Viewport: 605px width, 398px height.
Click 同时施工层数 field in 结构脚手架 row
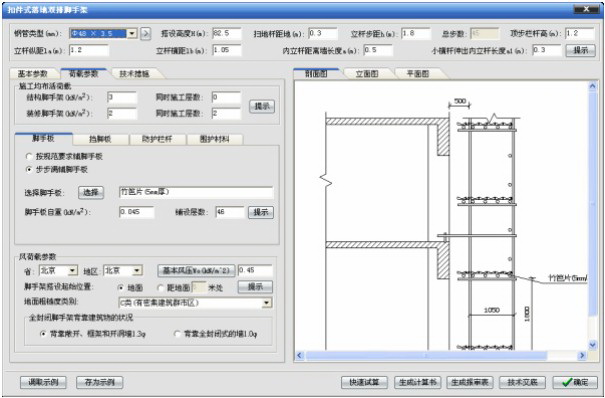tap(226, 98)
